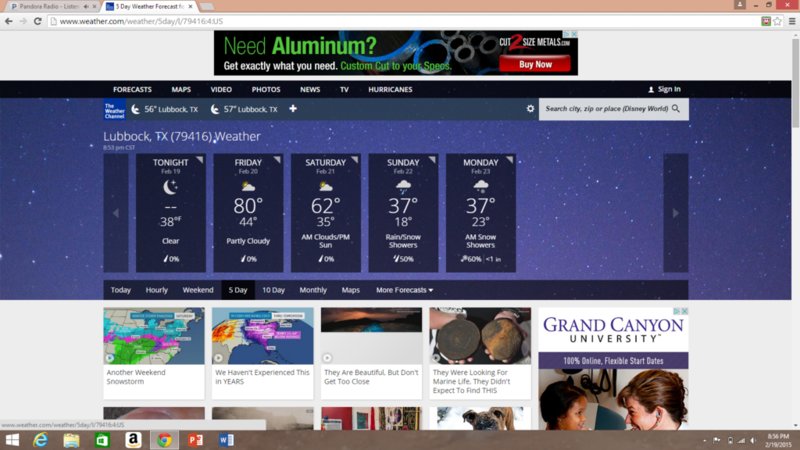Go to next forecast days arrow
Screen dimensions: 800x450
[x=676, y=213]
